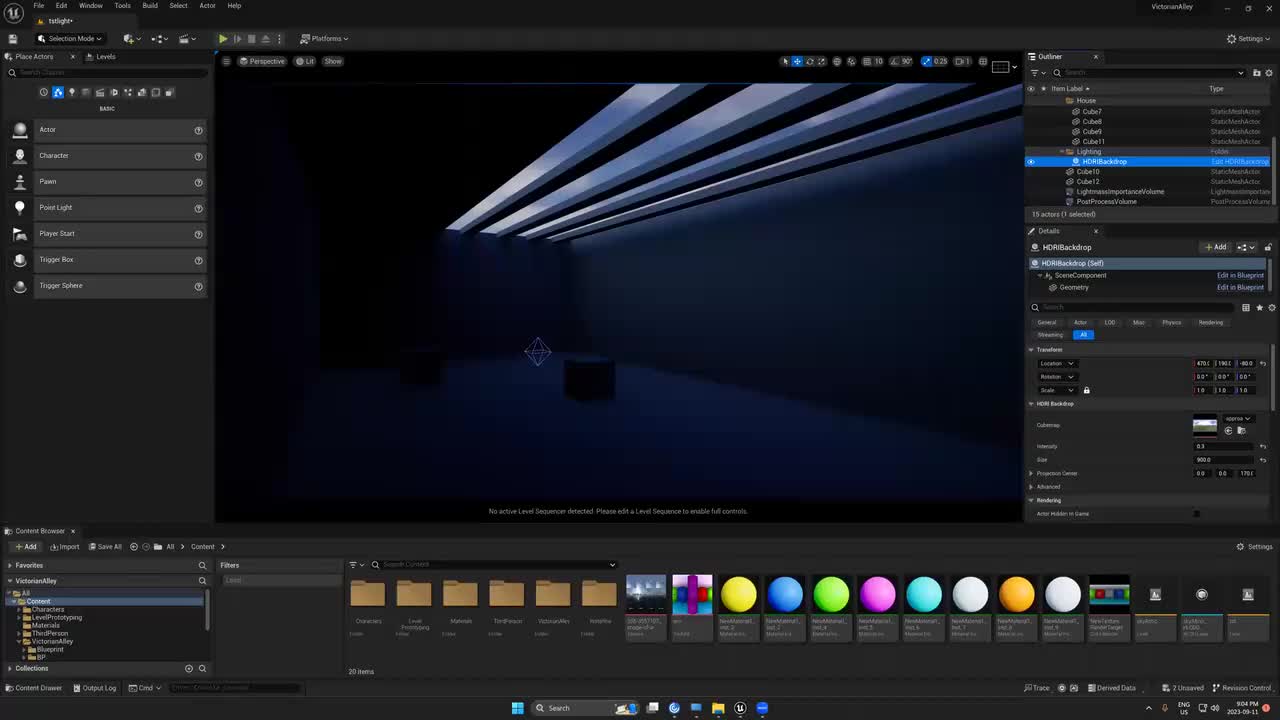Click help icon for Trigger Box
This screenshot has height=720, width=1280.
pyautogui.click(x=198, y=260)
